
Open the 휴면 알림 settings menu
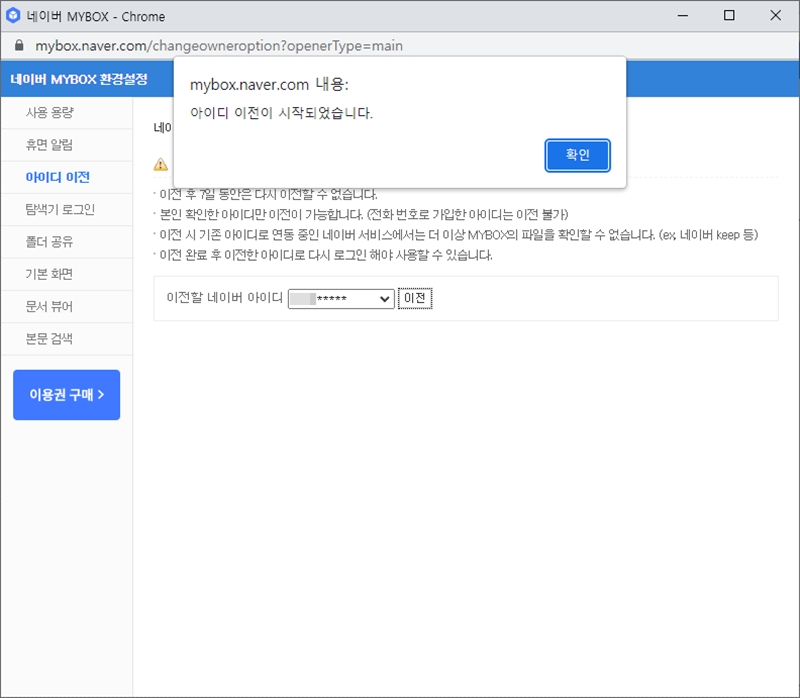67,145
